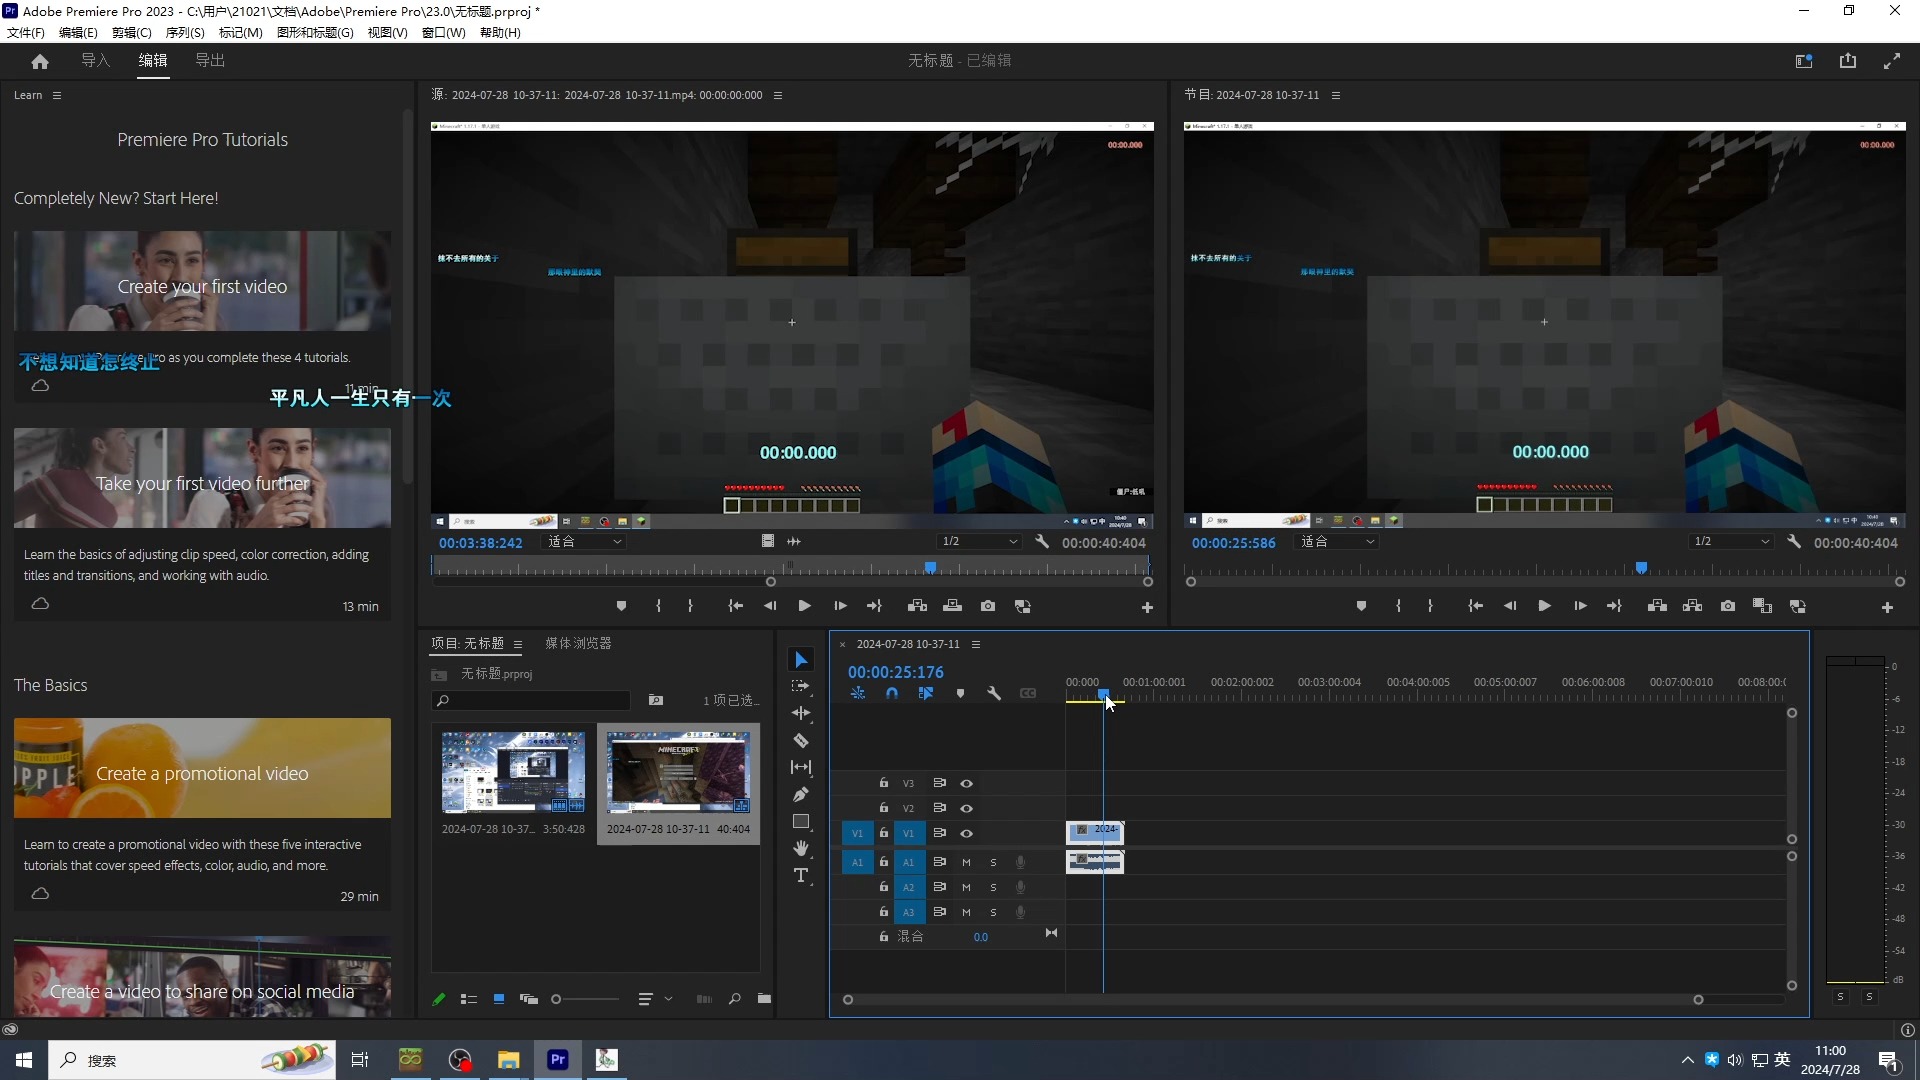
Task: Open 'Create a promotional video' tutorial
Action: click(202, 768)
